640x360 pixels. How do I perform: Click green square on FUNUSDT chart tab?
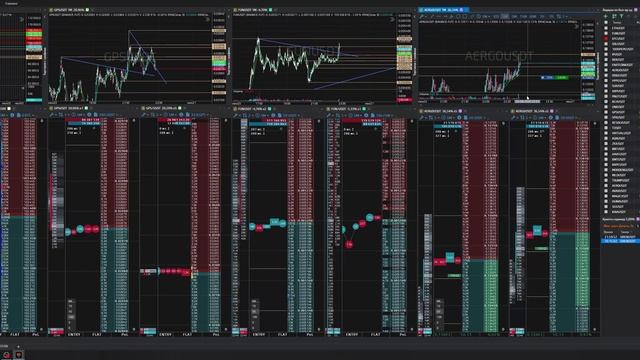tap(270, 10)
